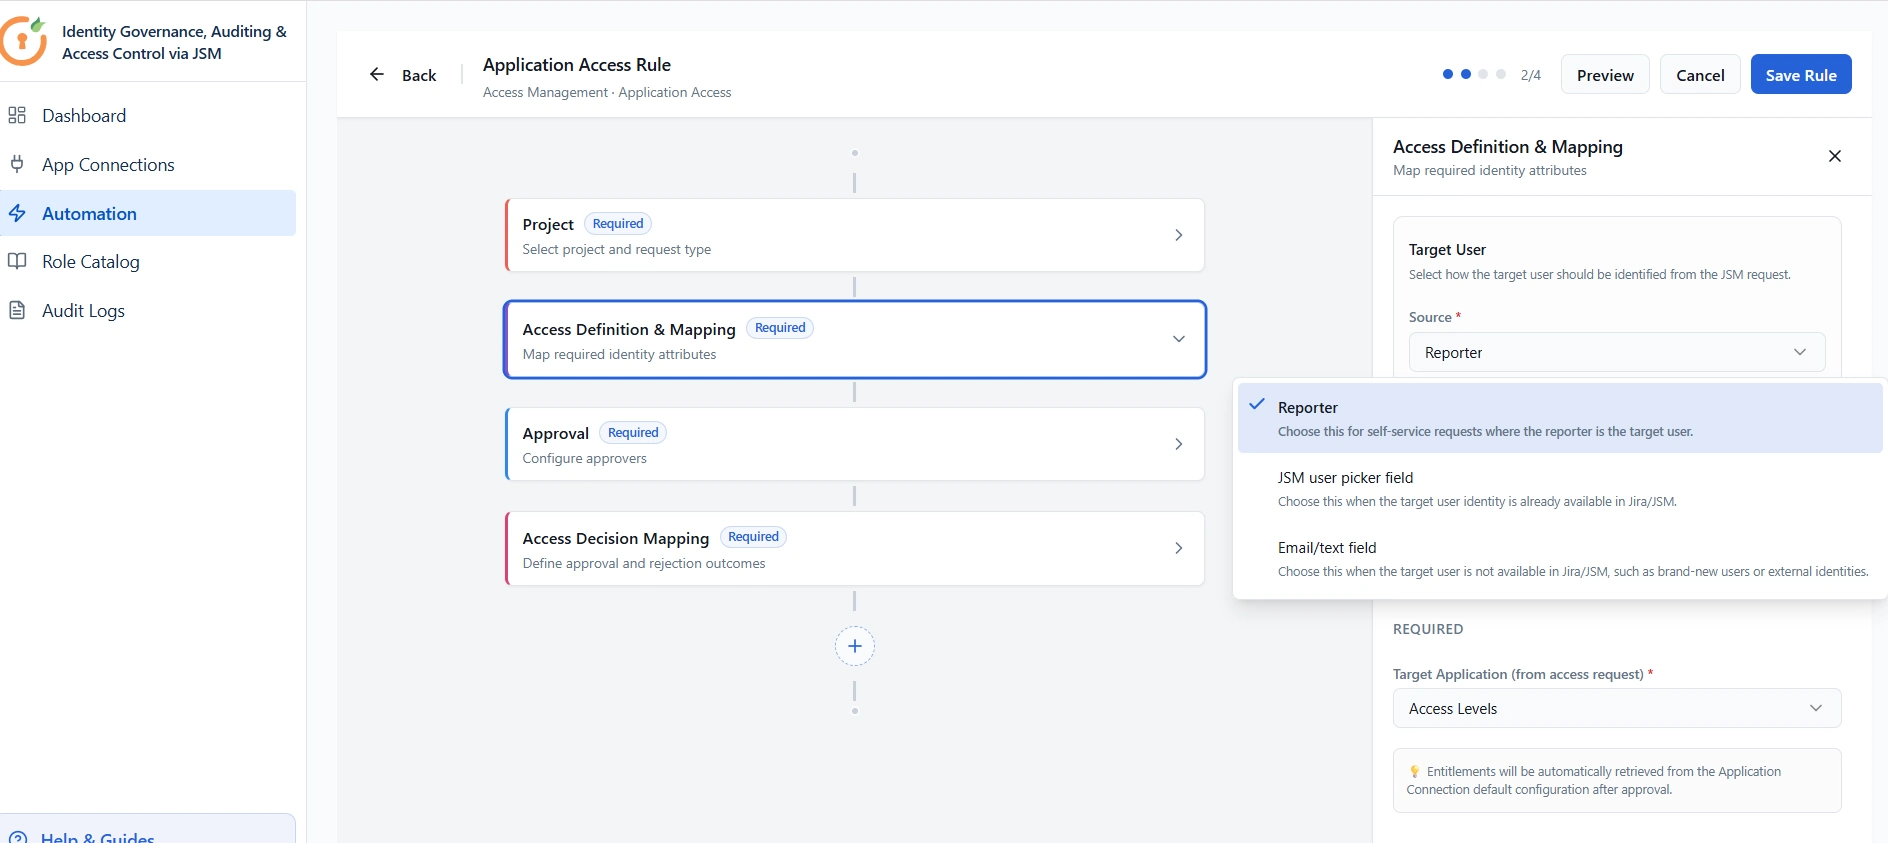
Task: Click the Back link text
Action: click(419, 75)
